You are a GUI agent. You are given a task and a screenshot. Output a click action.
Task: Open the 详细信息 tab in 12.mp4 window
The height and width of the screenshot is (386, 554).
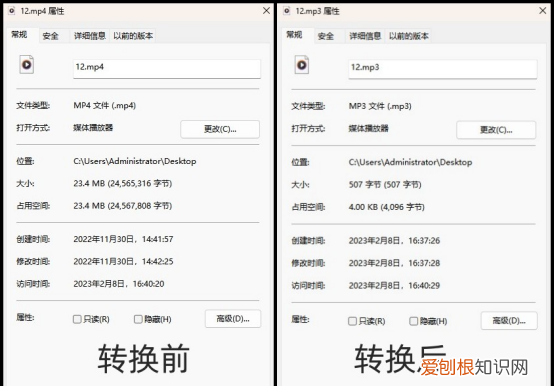[90, 36]
